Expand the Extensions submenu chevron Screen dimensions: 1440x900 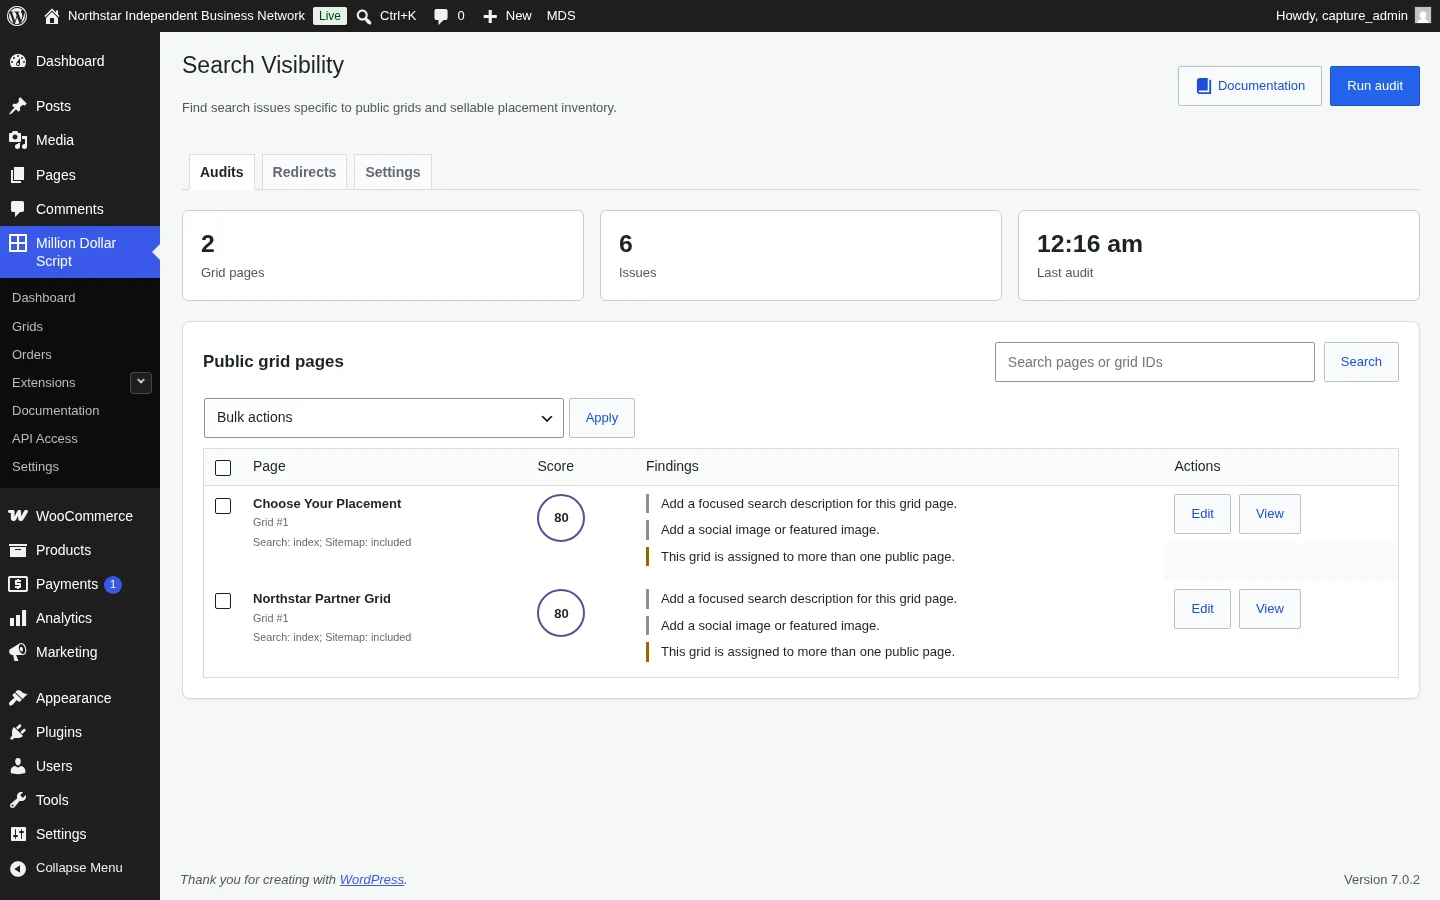[x=141, y=382]
